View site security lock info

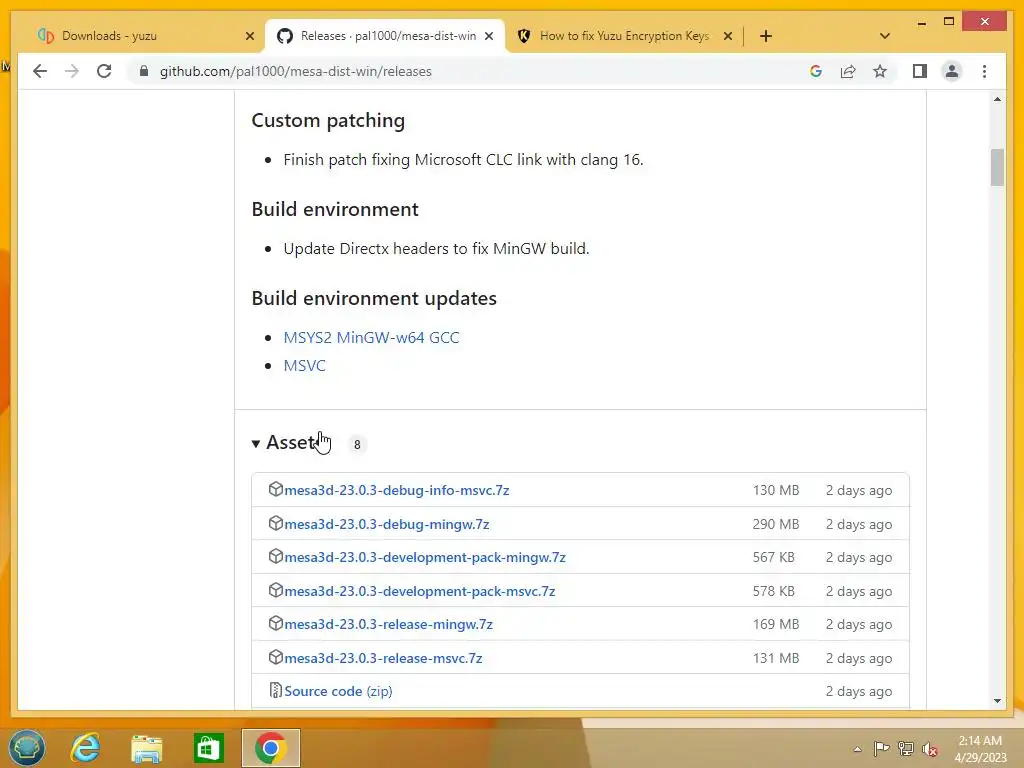(144, 71)
